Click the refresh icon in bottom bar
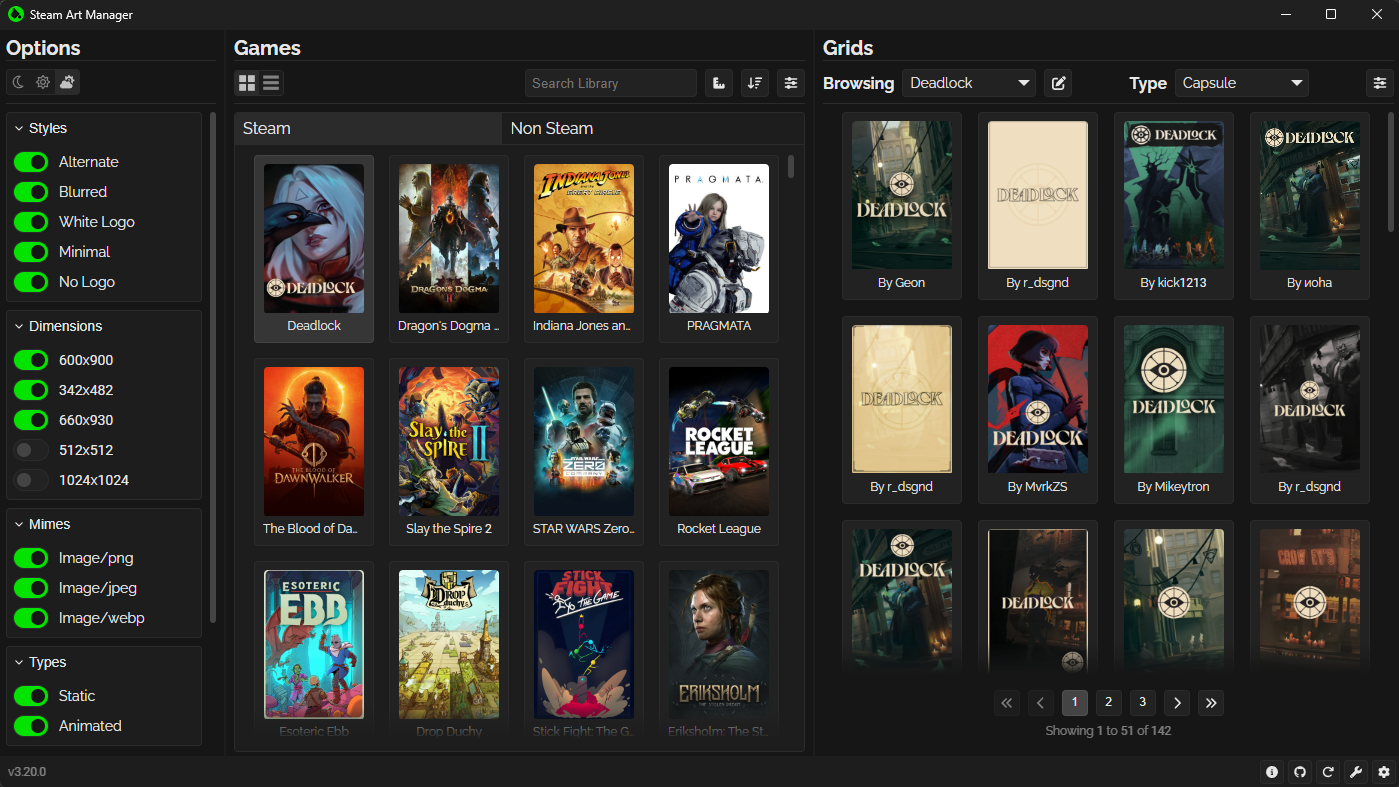 click(x=1328, y=772)
